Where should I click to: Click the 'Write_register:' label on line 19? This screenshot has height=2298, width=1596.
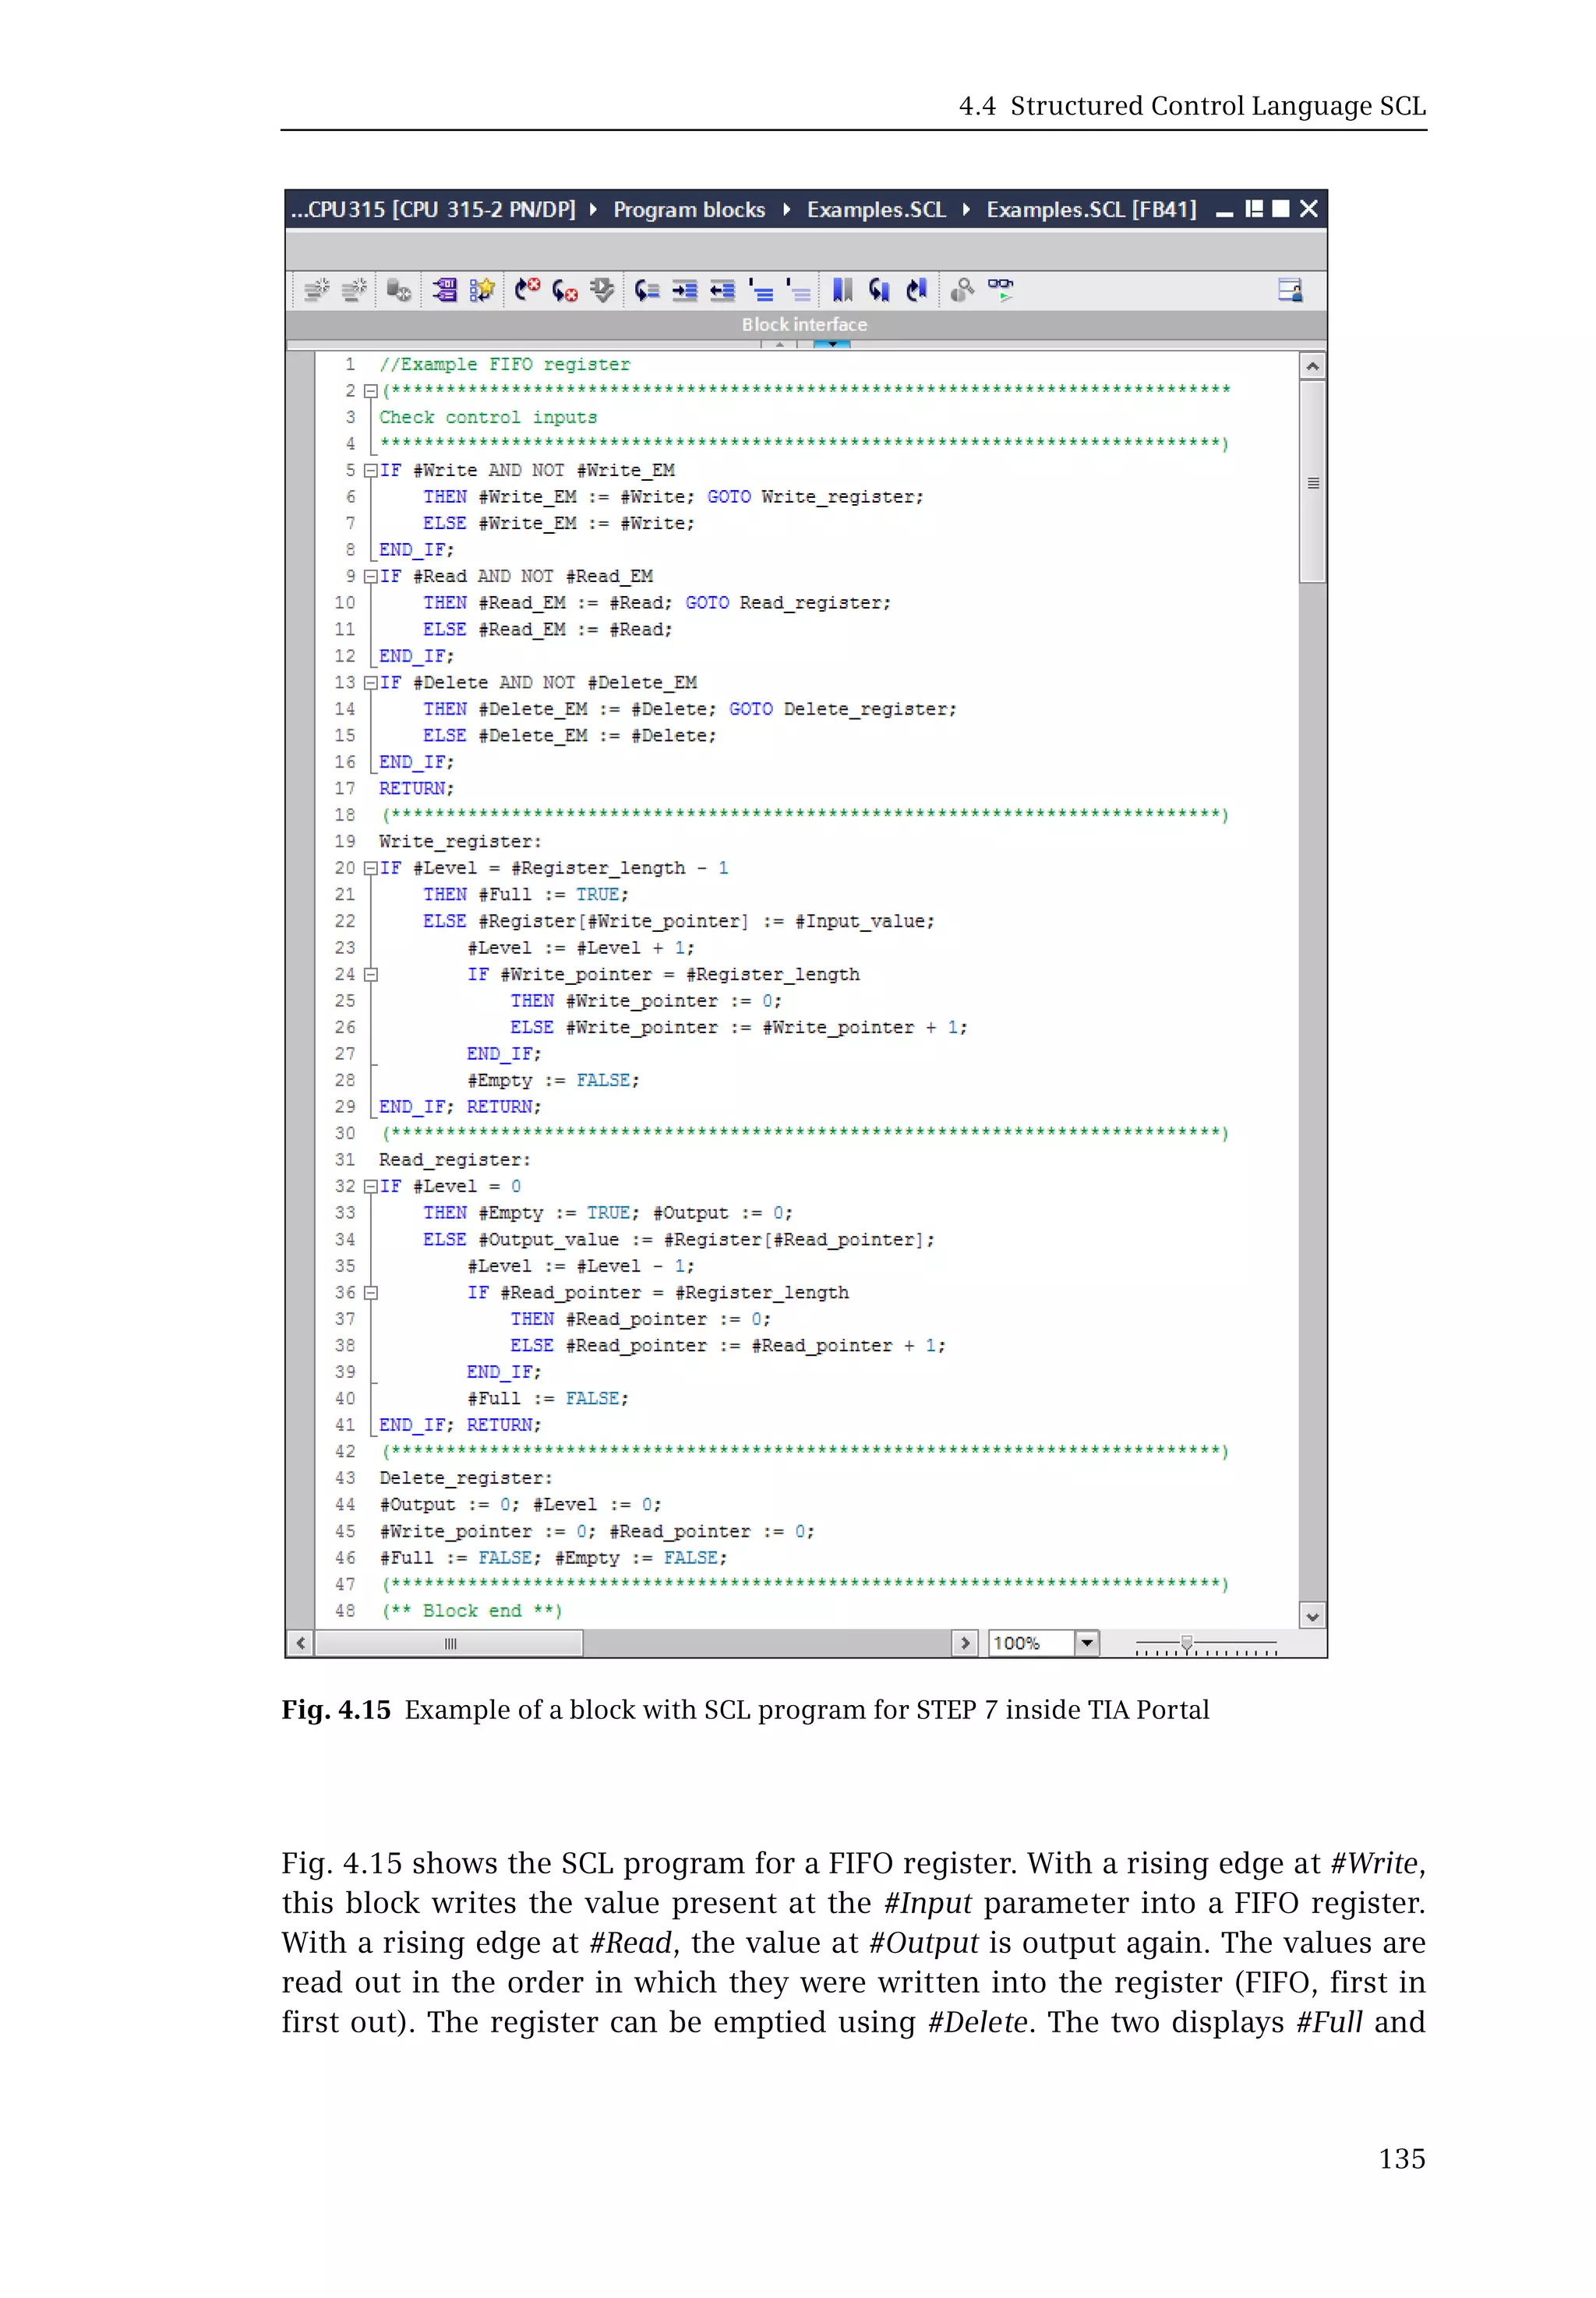pos(460,841)
